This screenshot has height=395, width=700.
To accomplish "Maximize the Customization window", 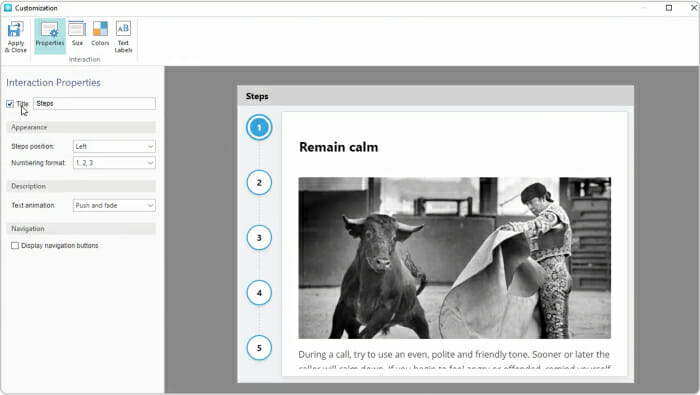I will click(x=669, y=8).
